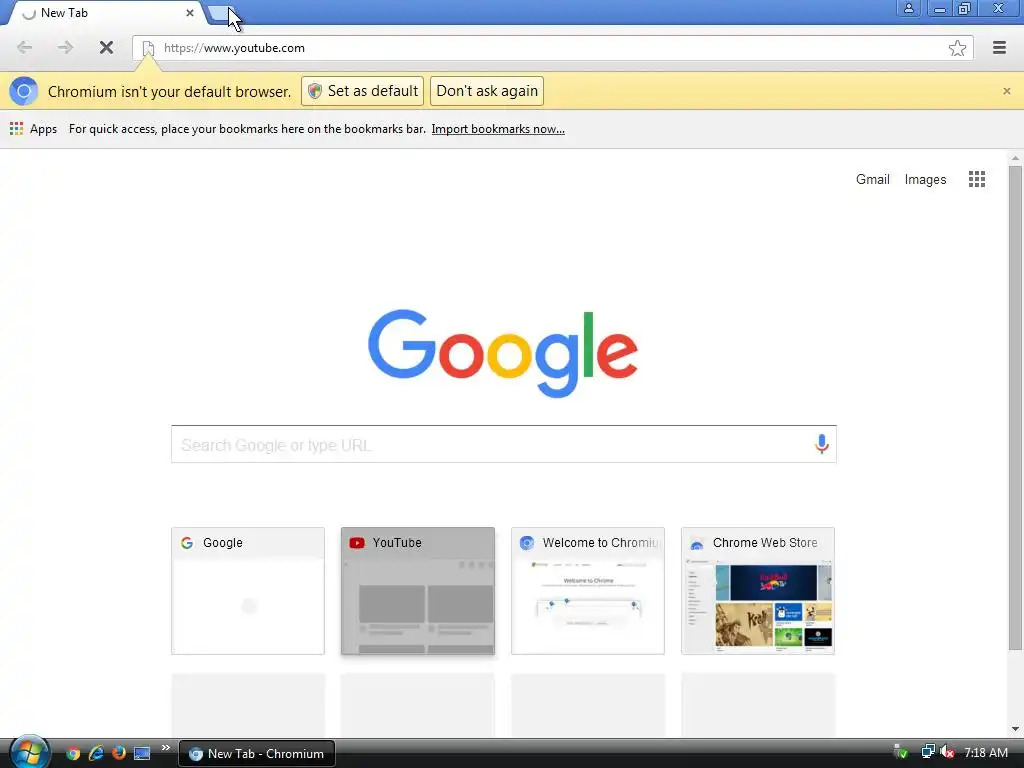Click the Google search box
This screenshot has height=768, width=1024.
coord(504,444)
